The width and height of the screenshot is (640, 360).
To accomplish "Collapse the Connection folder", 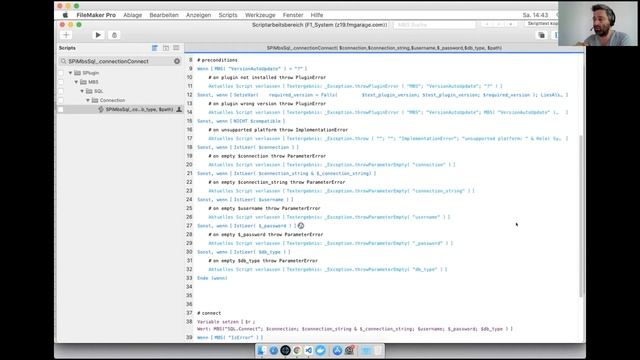I will pyautogui.click(x=88, y=100).
